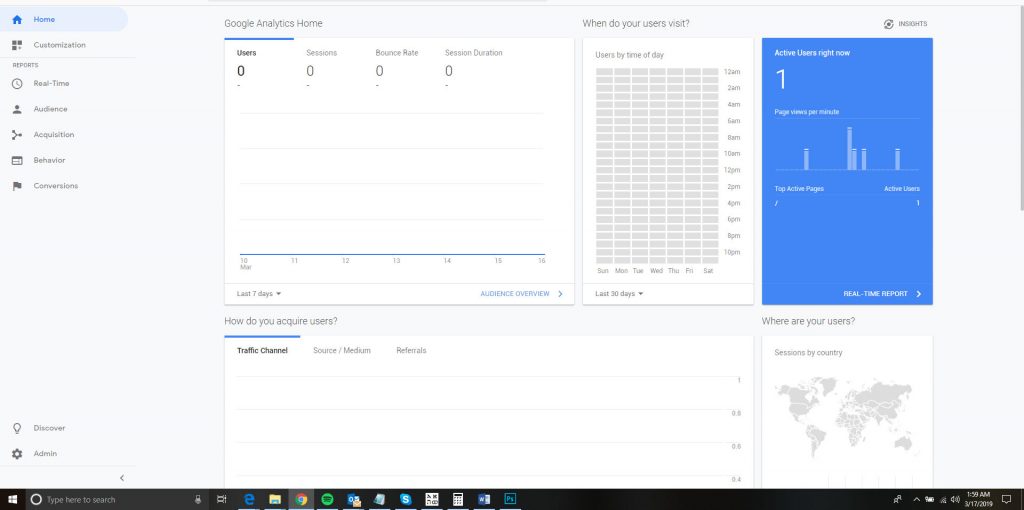Open the Insights panel

(905, 24)
